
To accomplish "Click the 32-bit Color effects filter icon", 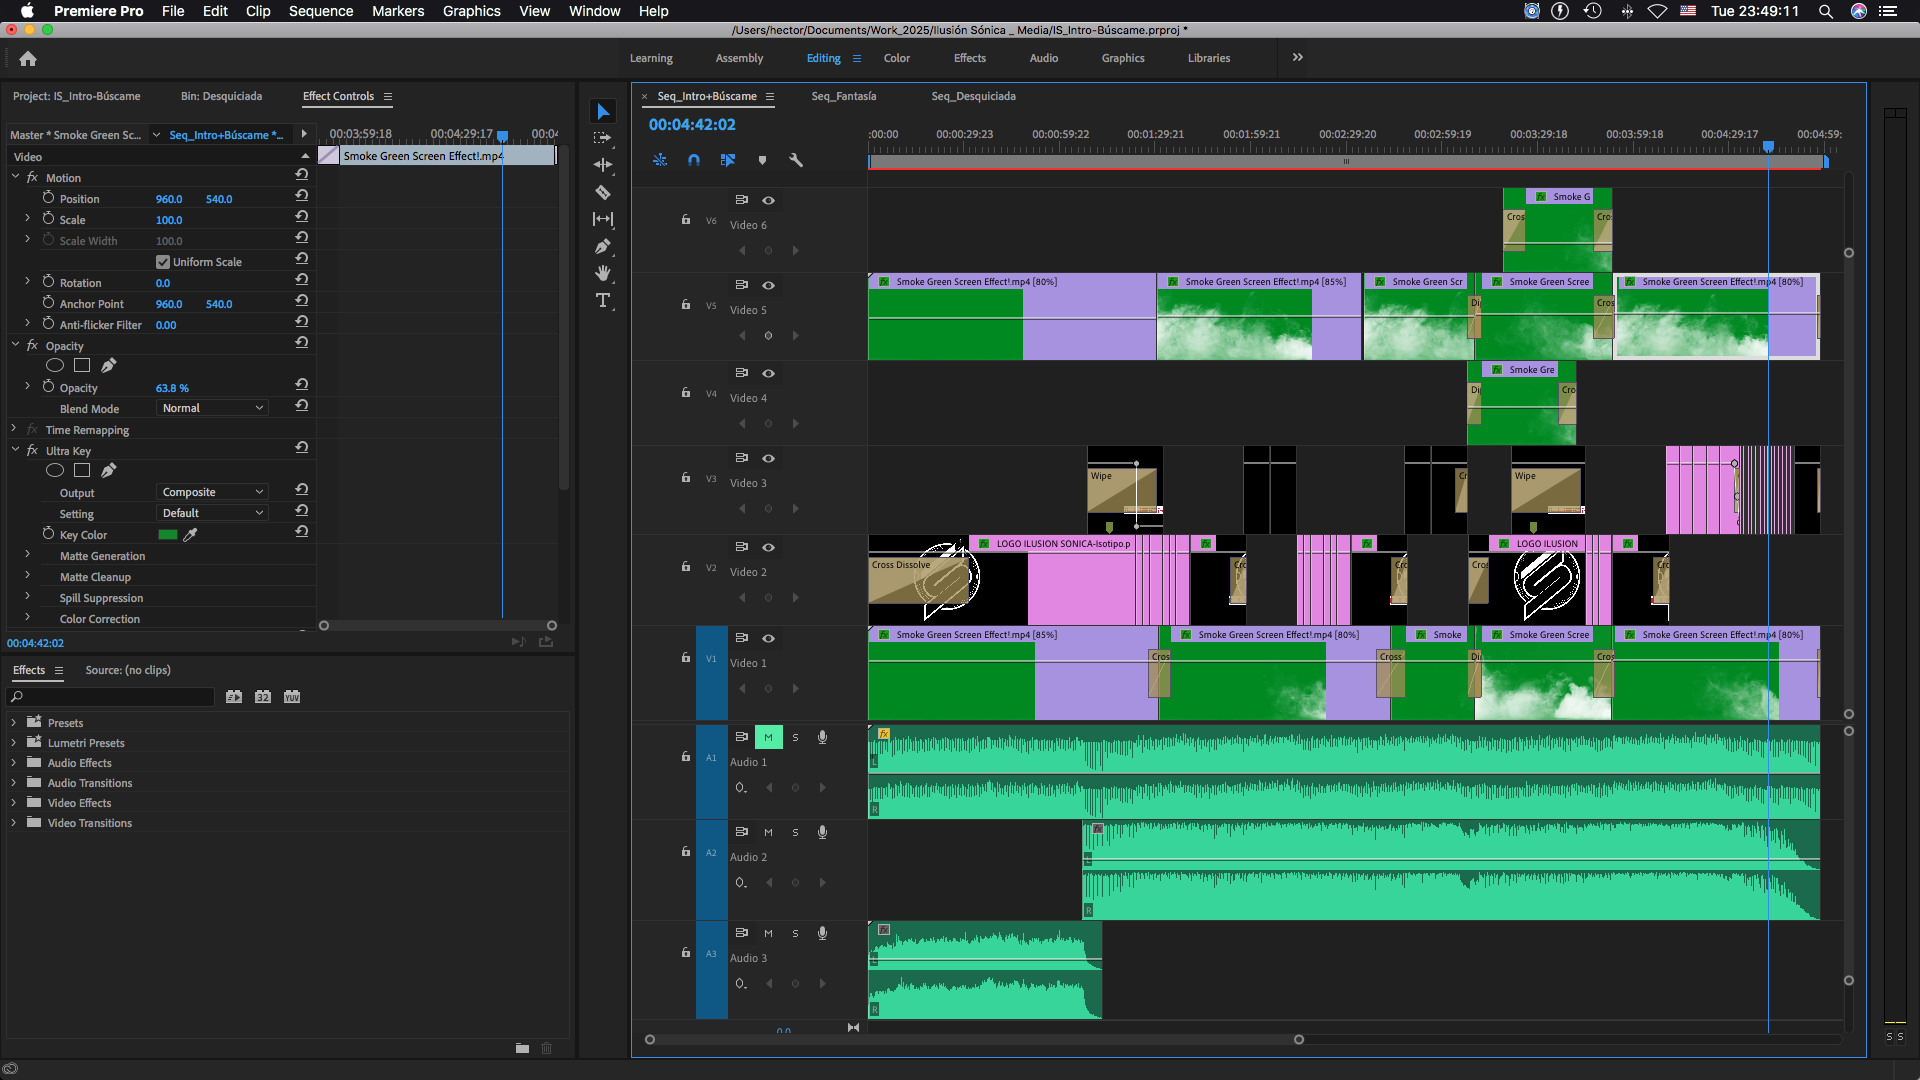I will click(x=263, y=697).
